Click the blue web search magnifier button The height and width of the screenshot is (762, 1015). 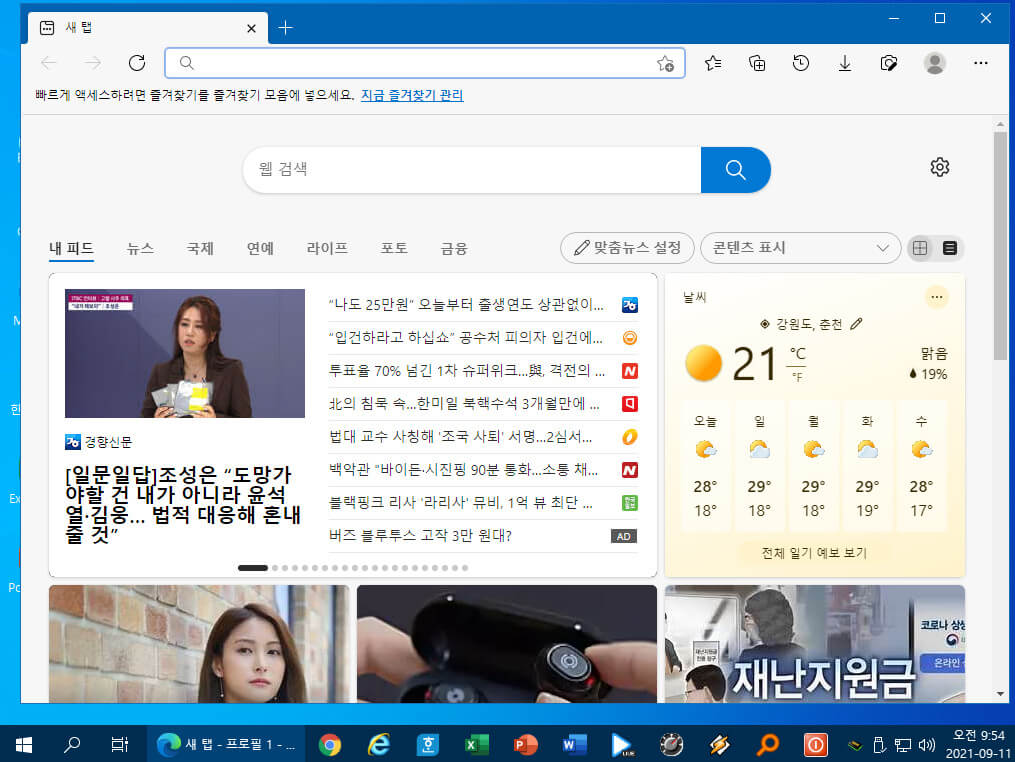(735, 170)
